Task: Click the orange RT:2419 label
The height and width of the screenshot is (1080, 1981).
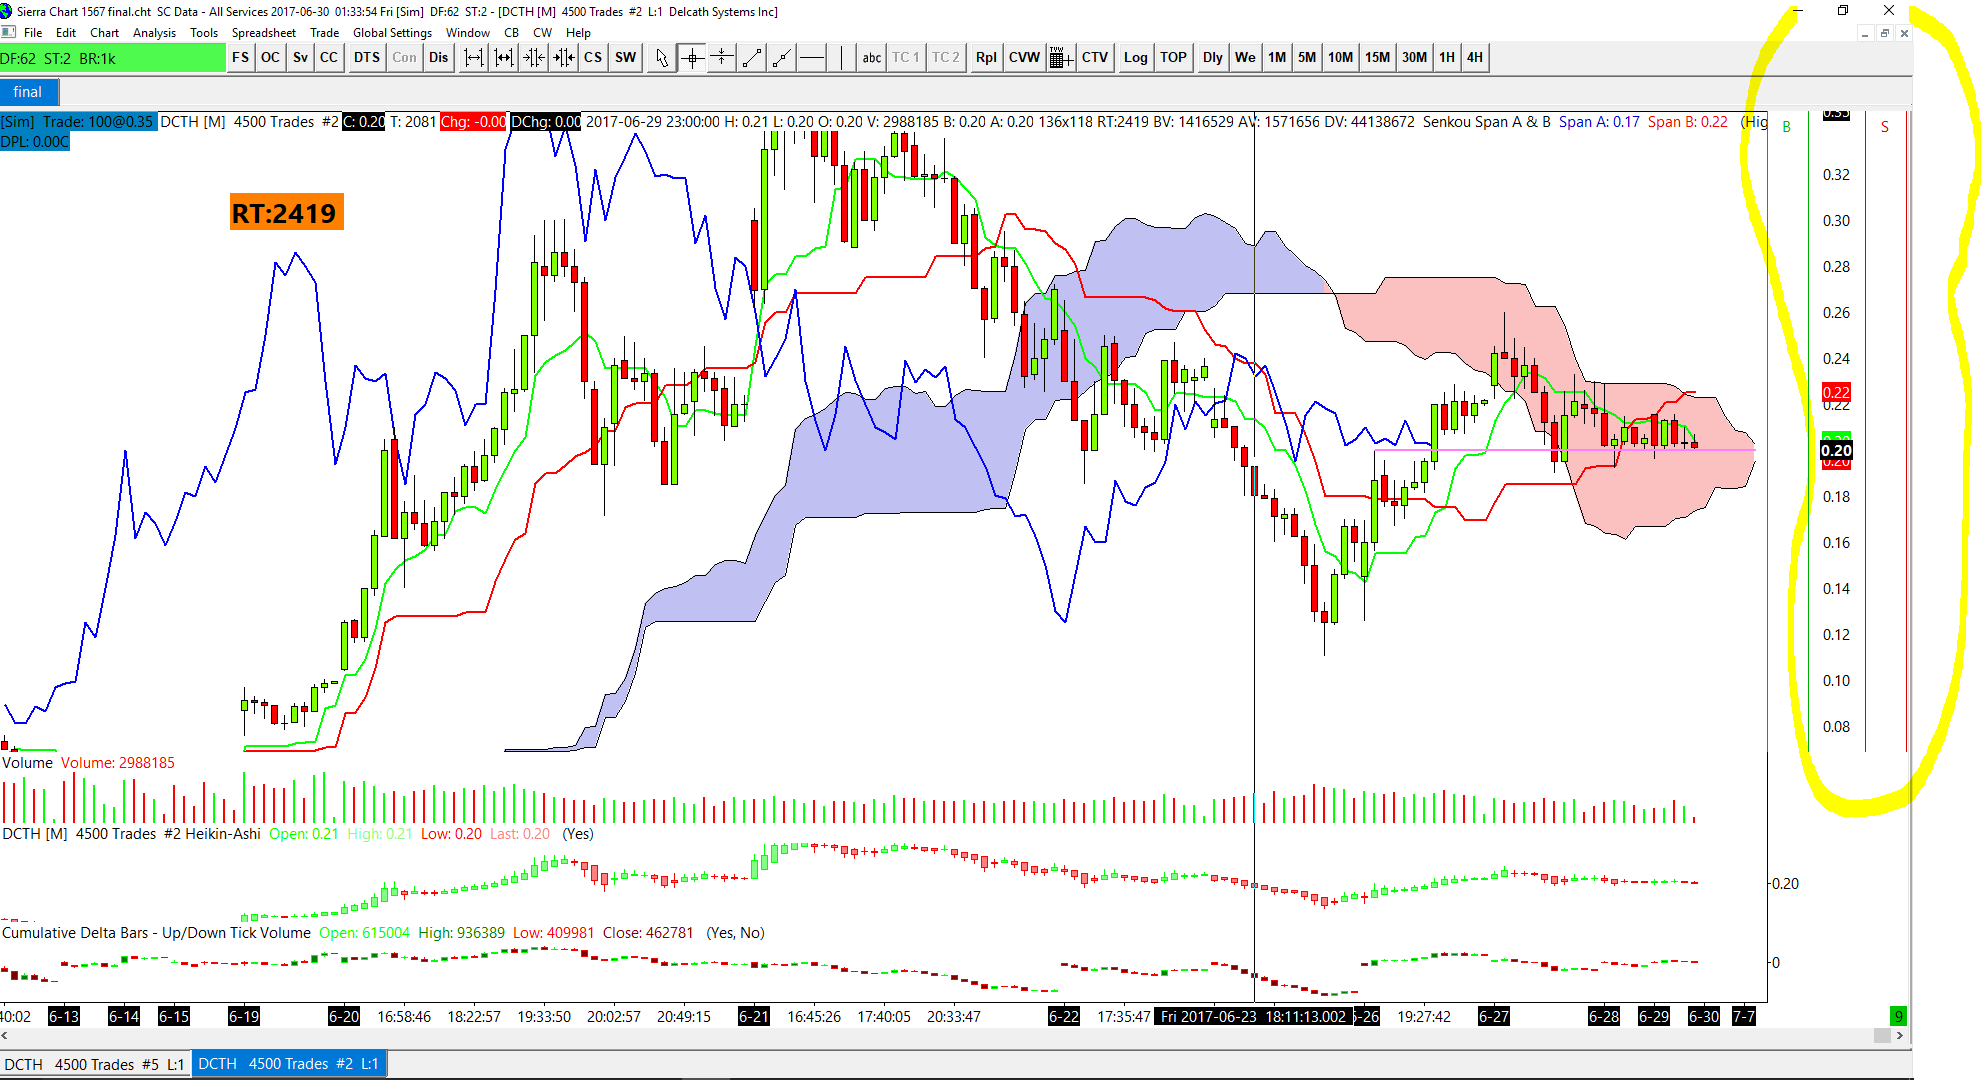Action: pyautogui.click(x=286, y=213)
